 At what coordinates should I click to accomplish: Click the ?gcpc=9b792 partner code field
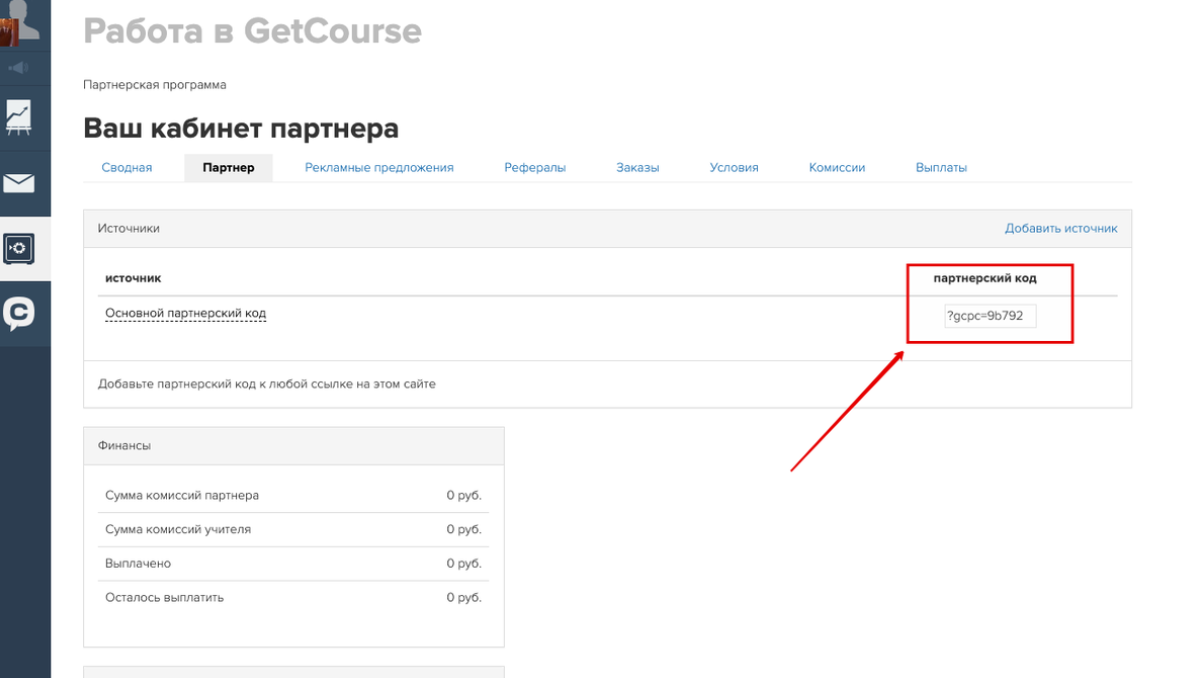pos(990,316)
